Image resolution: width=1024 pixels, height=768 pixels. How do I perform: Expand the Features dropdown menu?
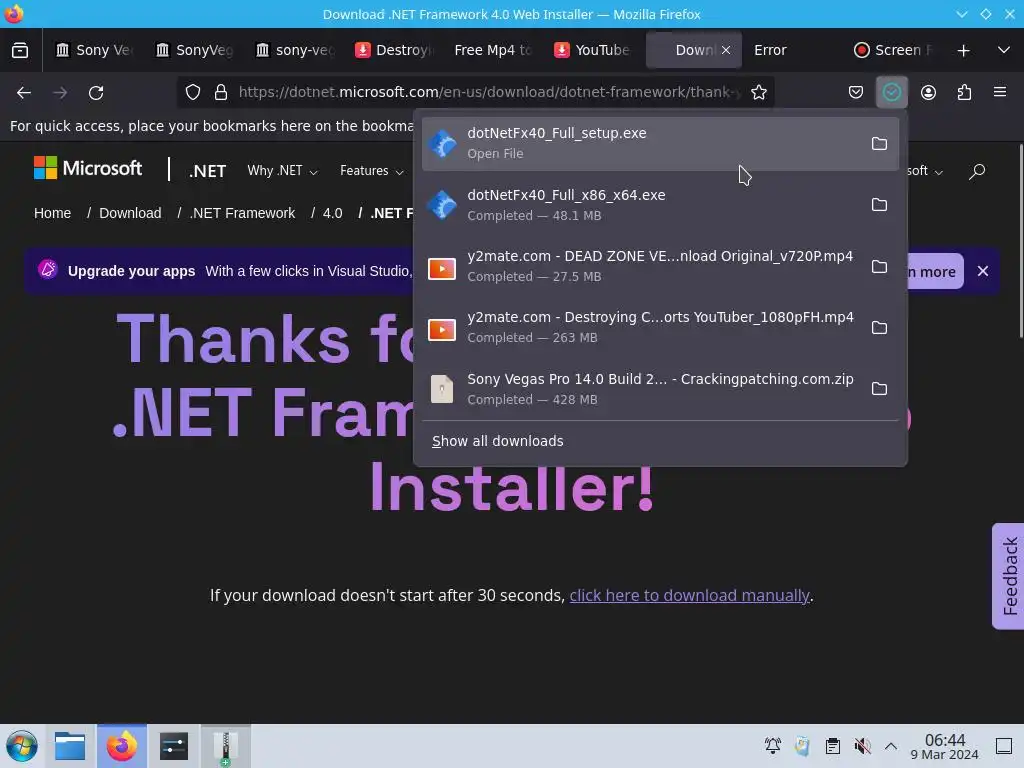point(372,170)
